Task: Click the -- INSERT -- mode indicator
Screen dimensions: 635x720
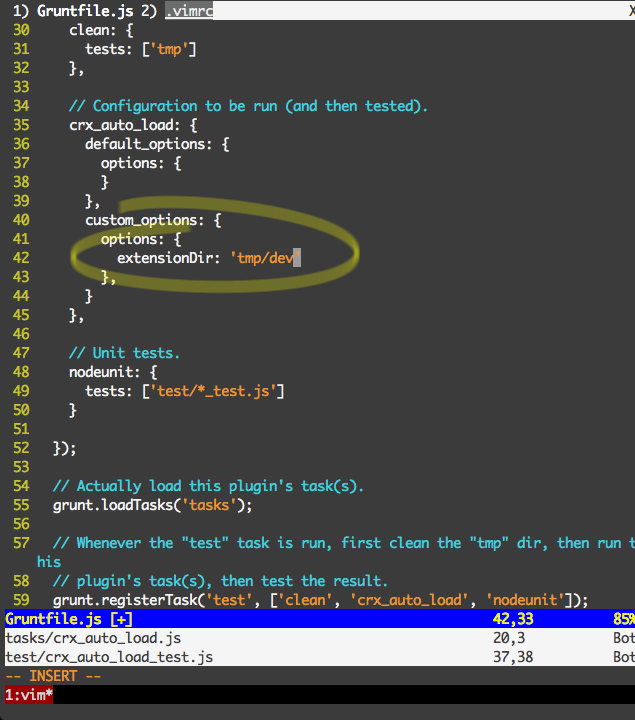Action: [53, 676]
